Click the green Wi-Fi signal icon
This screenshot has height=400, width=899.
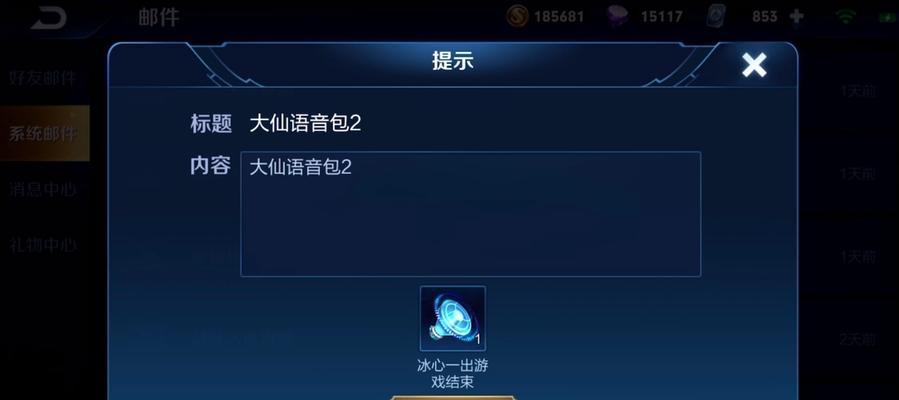pyautogui.click(x=846, y=16)
